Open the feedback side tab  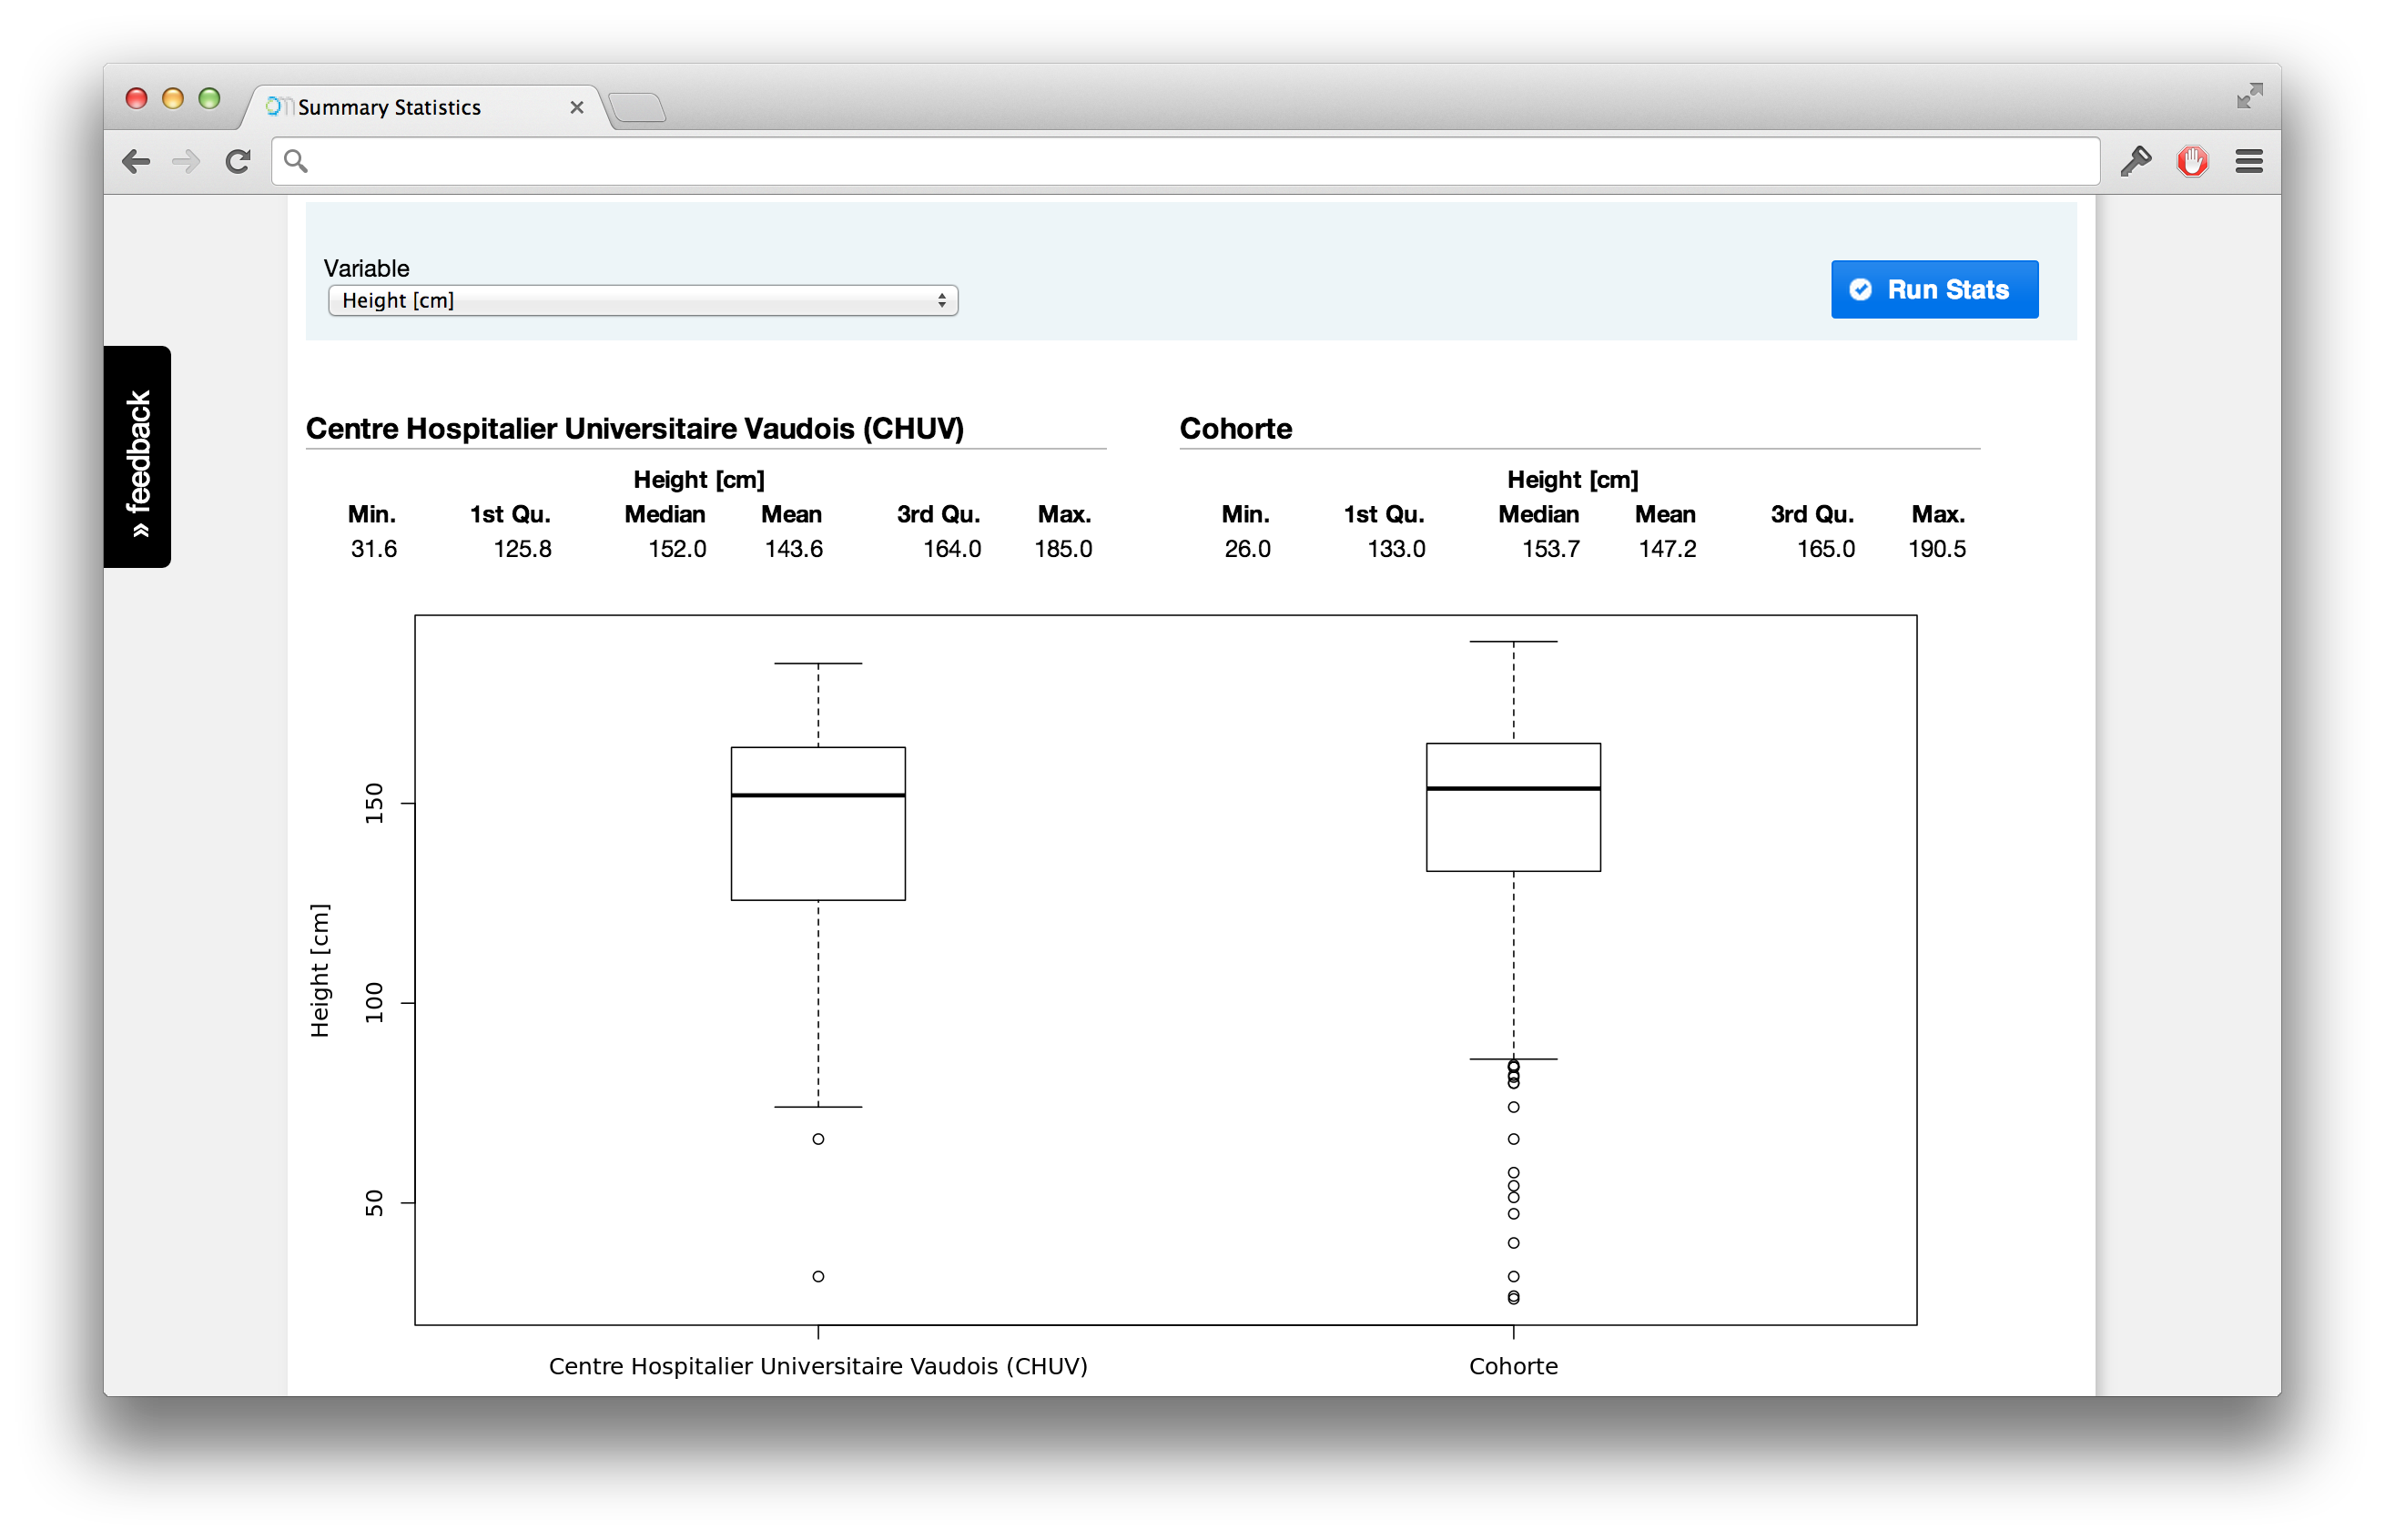click(138, 457)
